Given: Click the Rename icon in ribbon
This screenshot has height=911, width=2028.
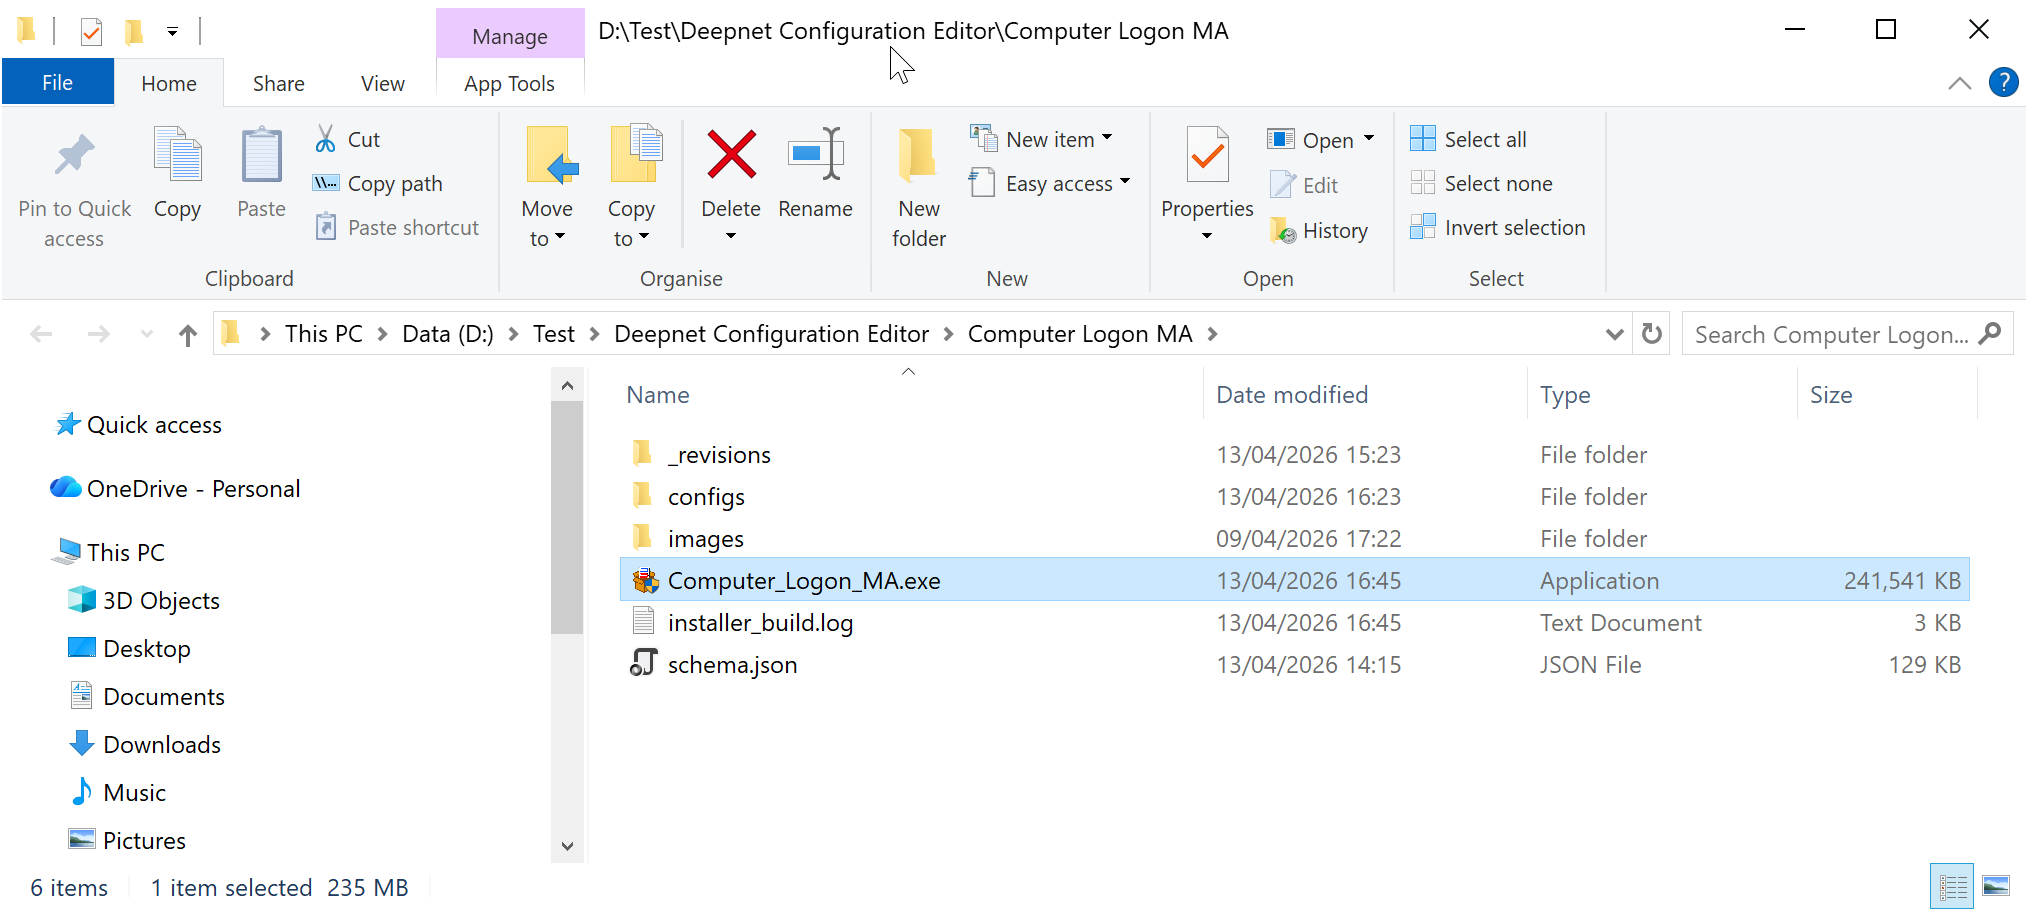Looking at the screenshot, I should [x=815, y=156].
